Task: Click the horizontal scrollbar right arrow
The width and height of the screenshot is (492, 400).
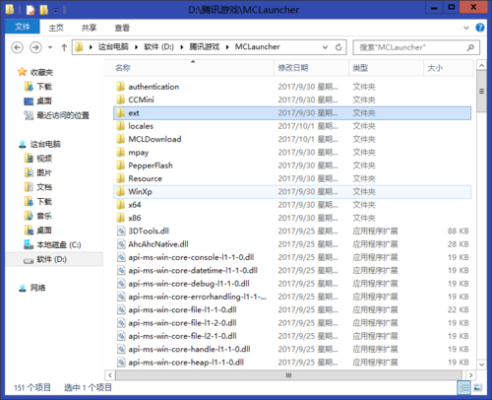Action: click(x=470, y=375)
